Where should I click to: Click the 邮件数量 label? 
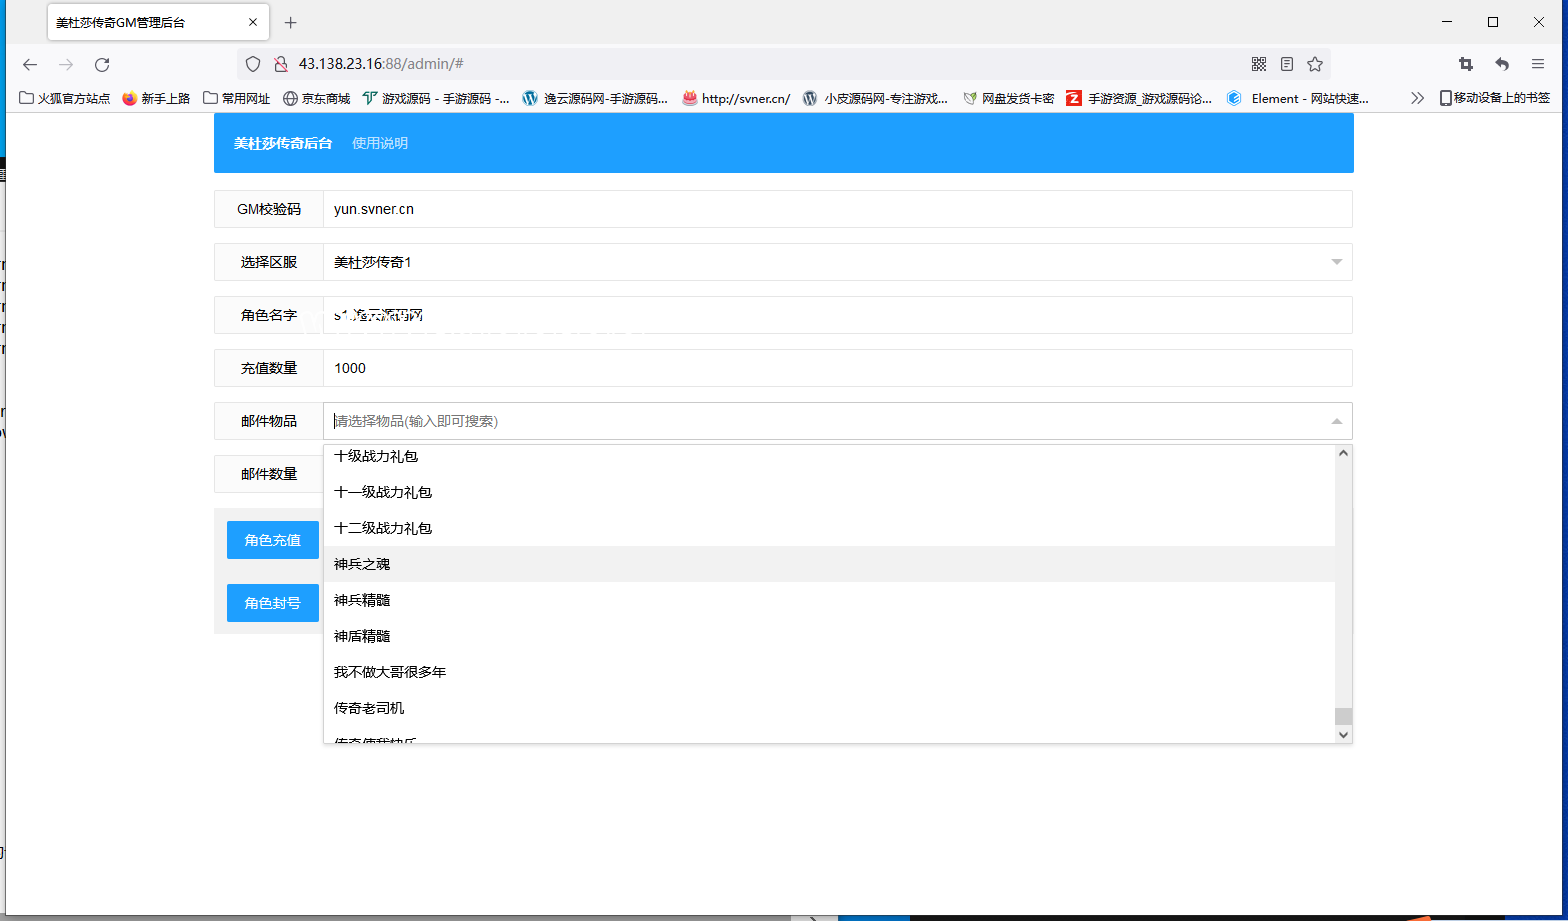(269, 474)
